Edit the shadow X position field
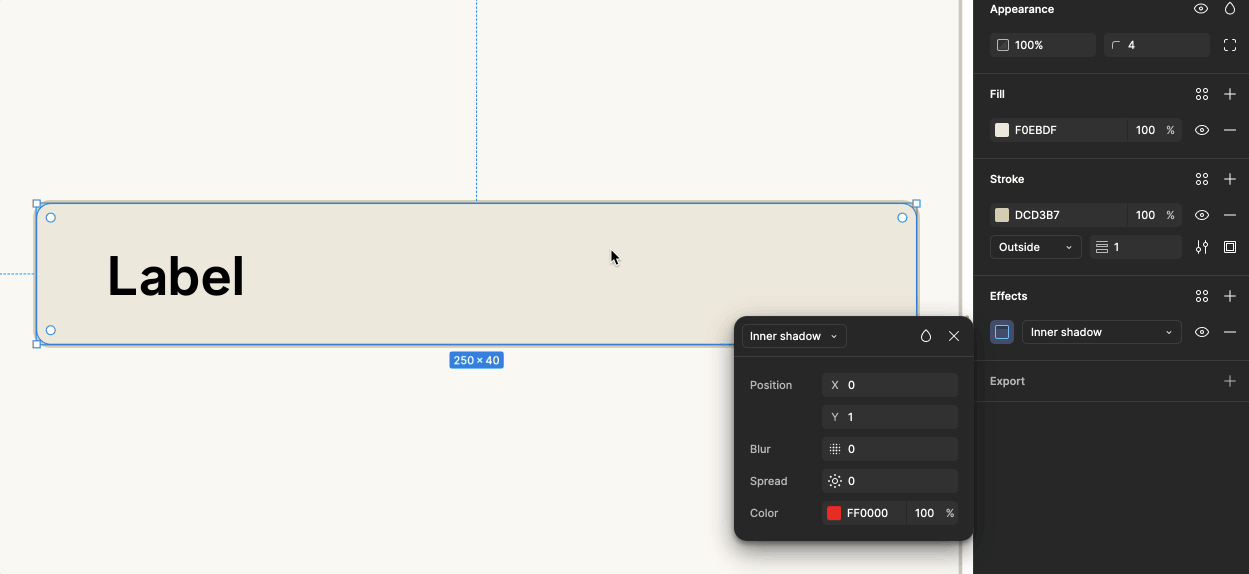Image resolution: width=1249 pixels, height=574 pixels. (x=890, y=385)
